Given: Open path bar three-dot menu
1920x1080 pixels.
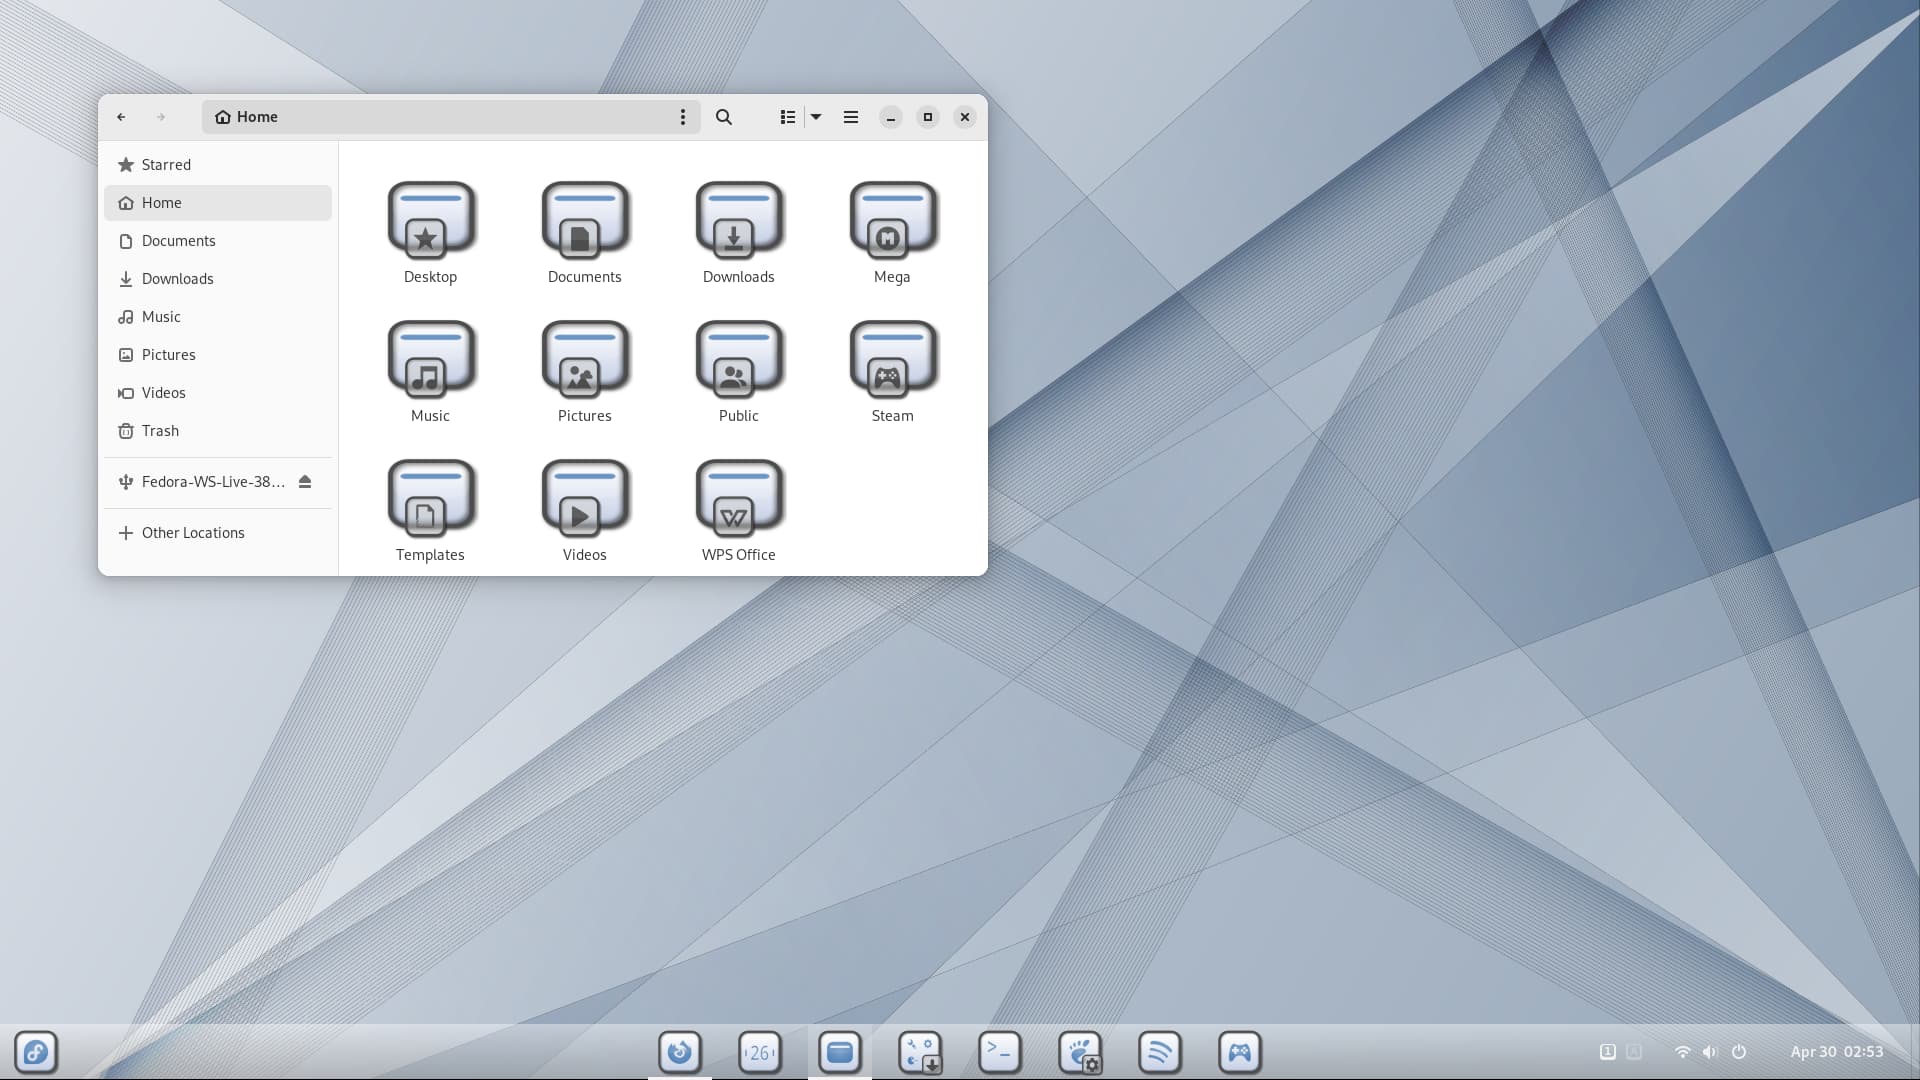Looking at the screenshot, I should [x=683, y=117].
